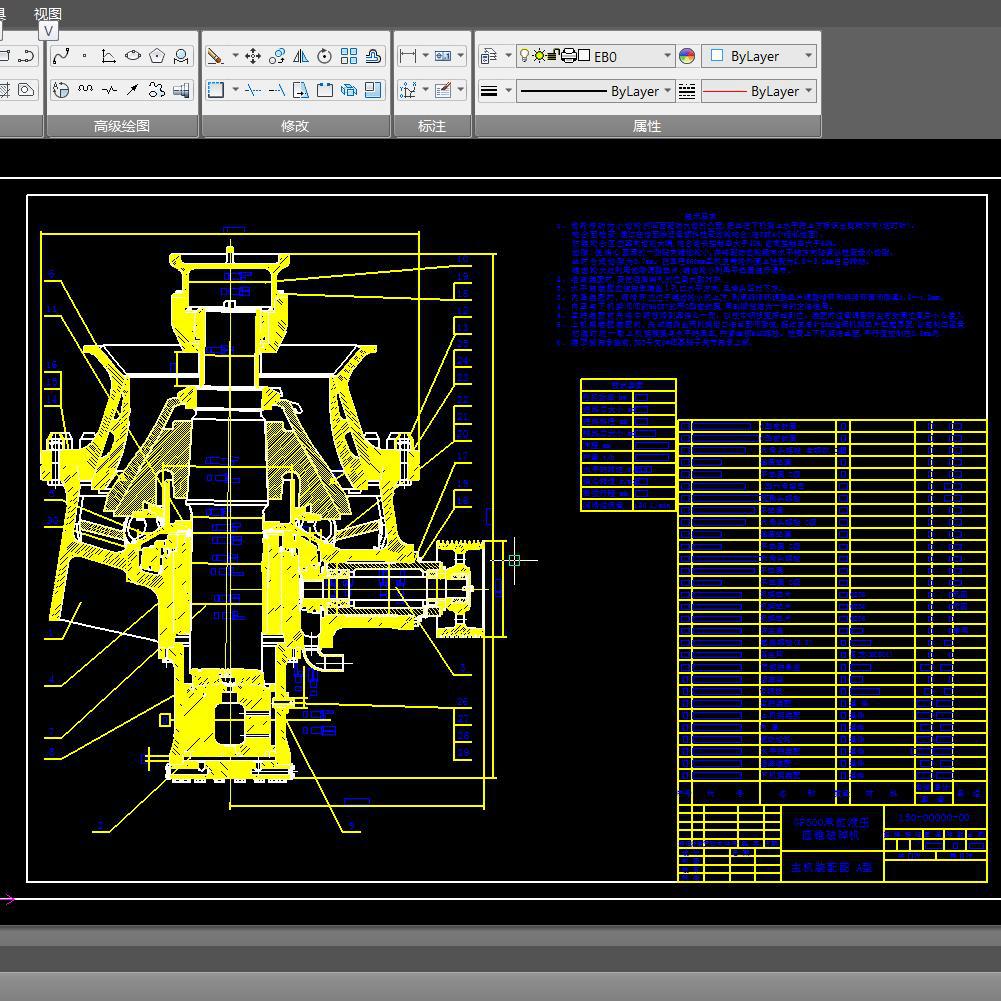
Task: Toggle the layer lock icon
Action: coord(553,56)
